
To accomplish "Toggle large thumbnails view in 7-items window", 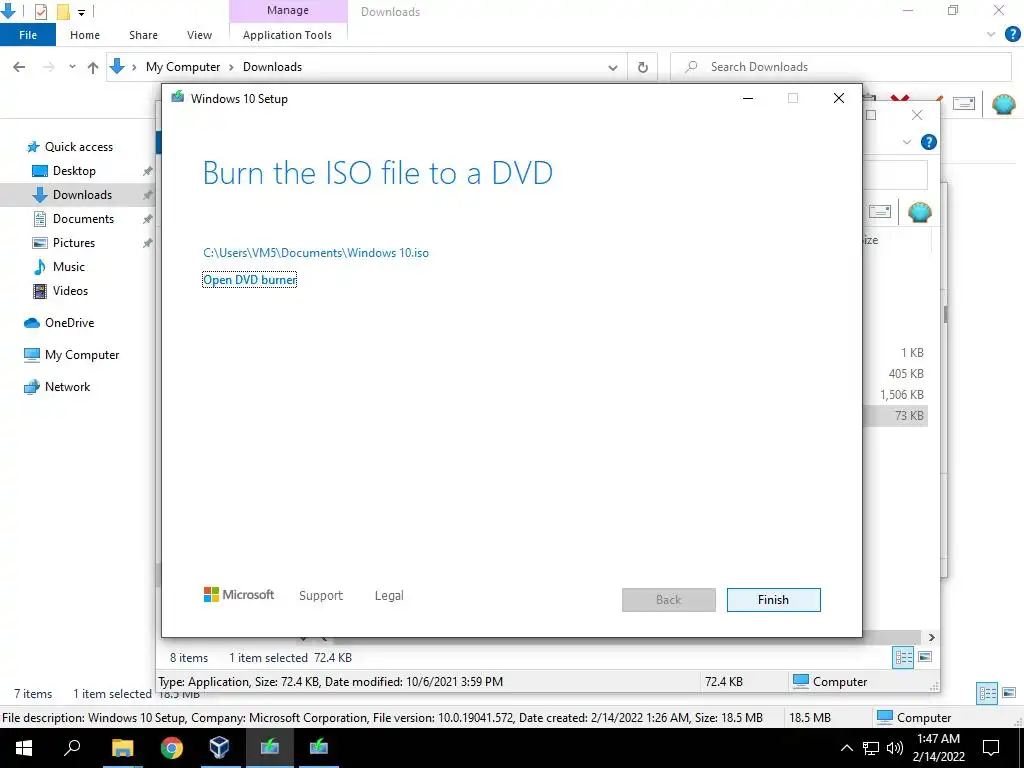I will tap(1009, 692).
